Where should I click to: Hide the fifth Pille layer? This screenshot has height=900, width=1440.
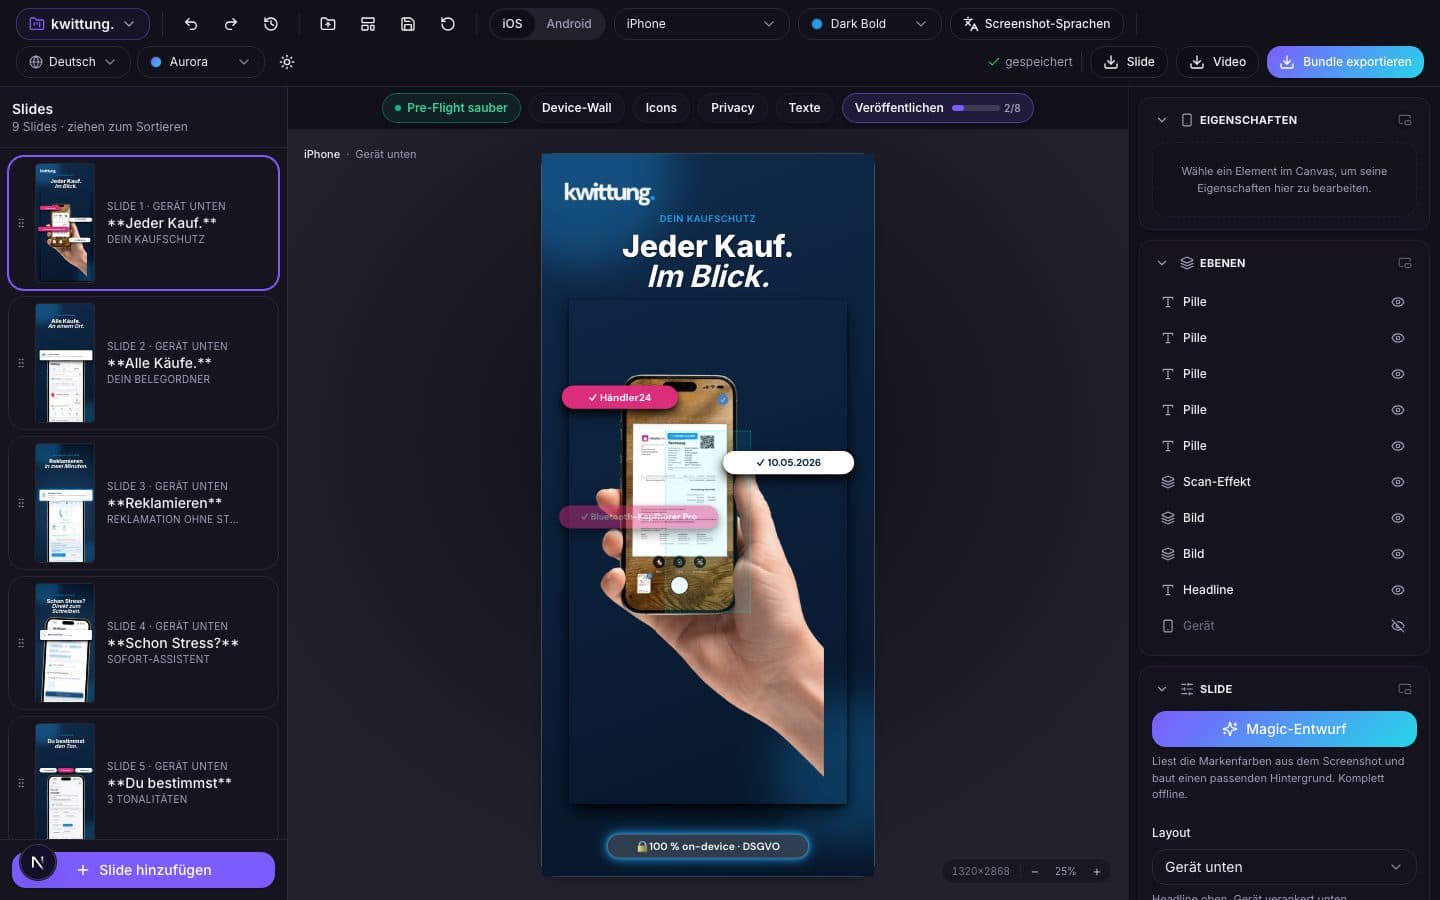(1398, 446)
